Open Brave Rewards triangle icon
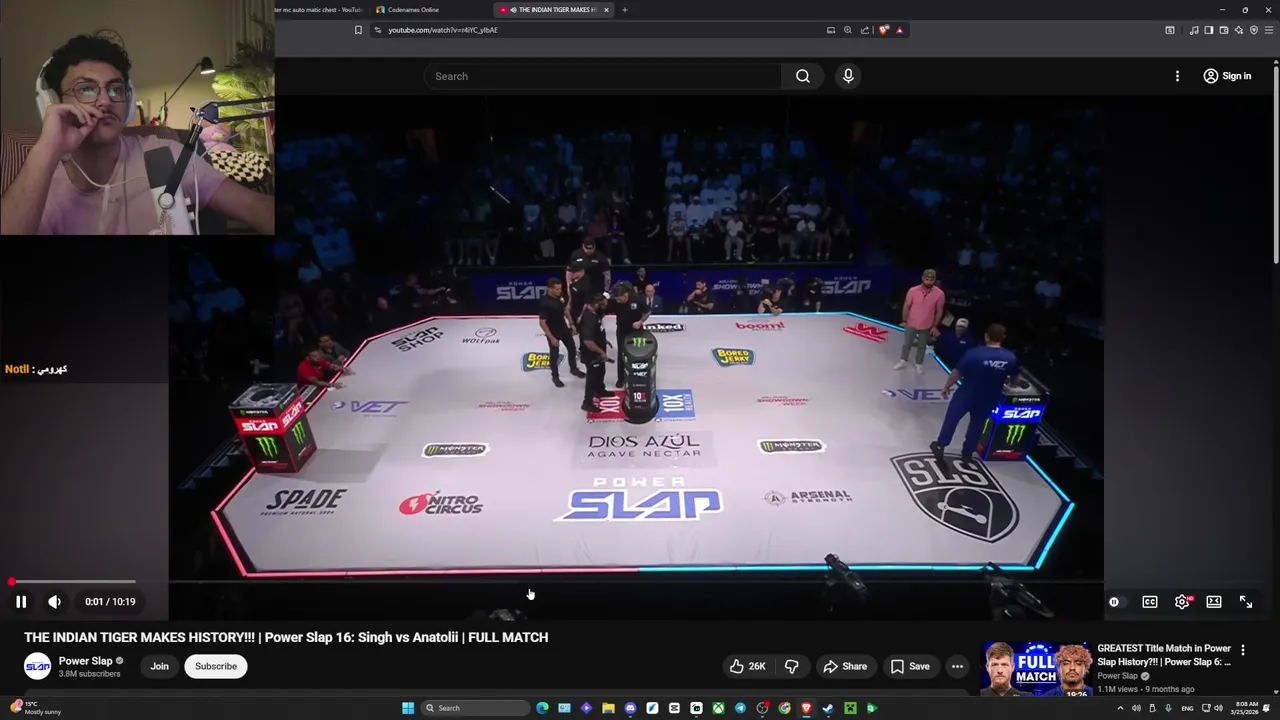 pyautogui.click(x=899, y=30)
